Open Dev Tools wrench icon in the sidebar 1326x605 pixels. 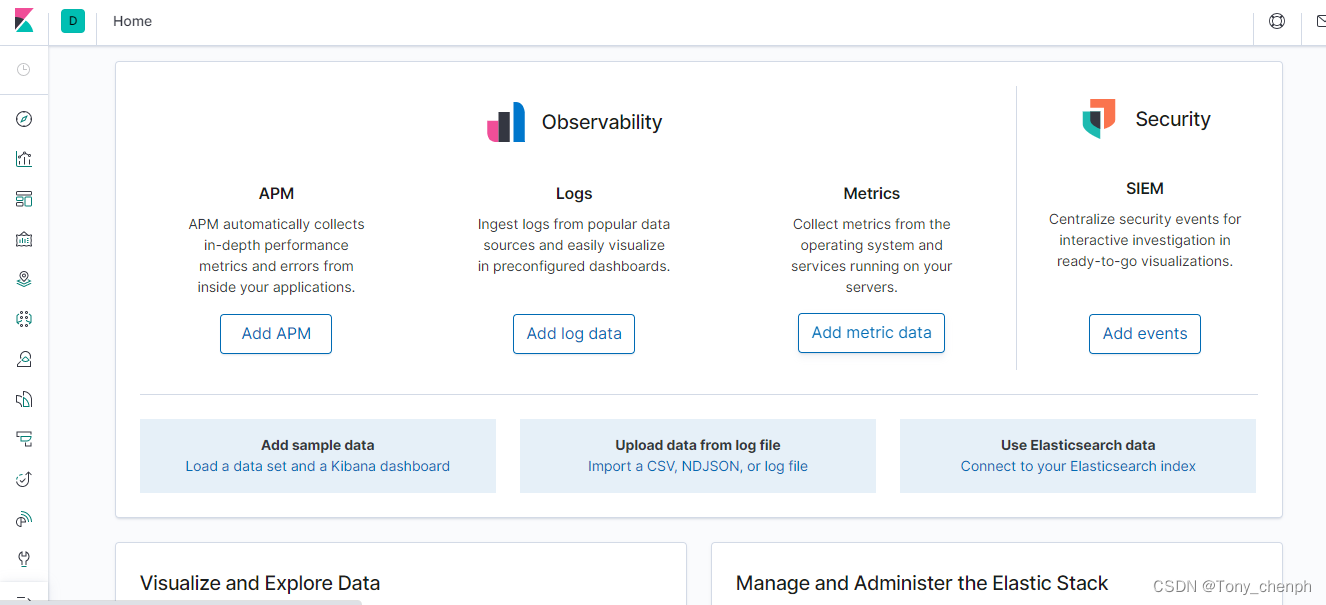point(24,559)
